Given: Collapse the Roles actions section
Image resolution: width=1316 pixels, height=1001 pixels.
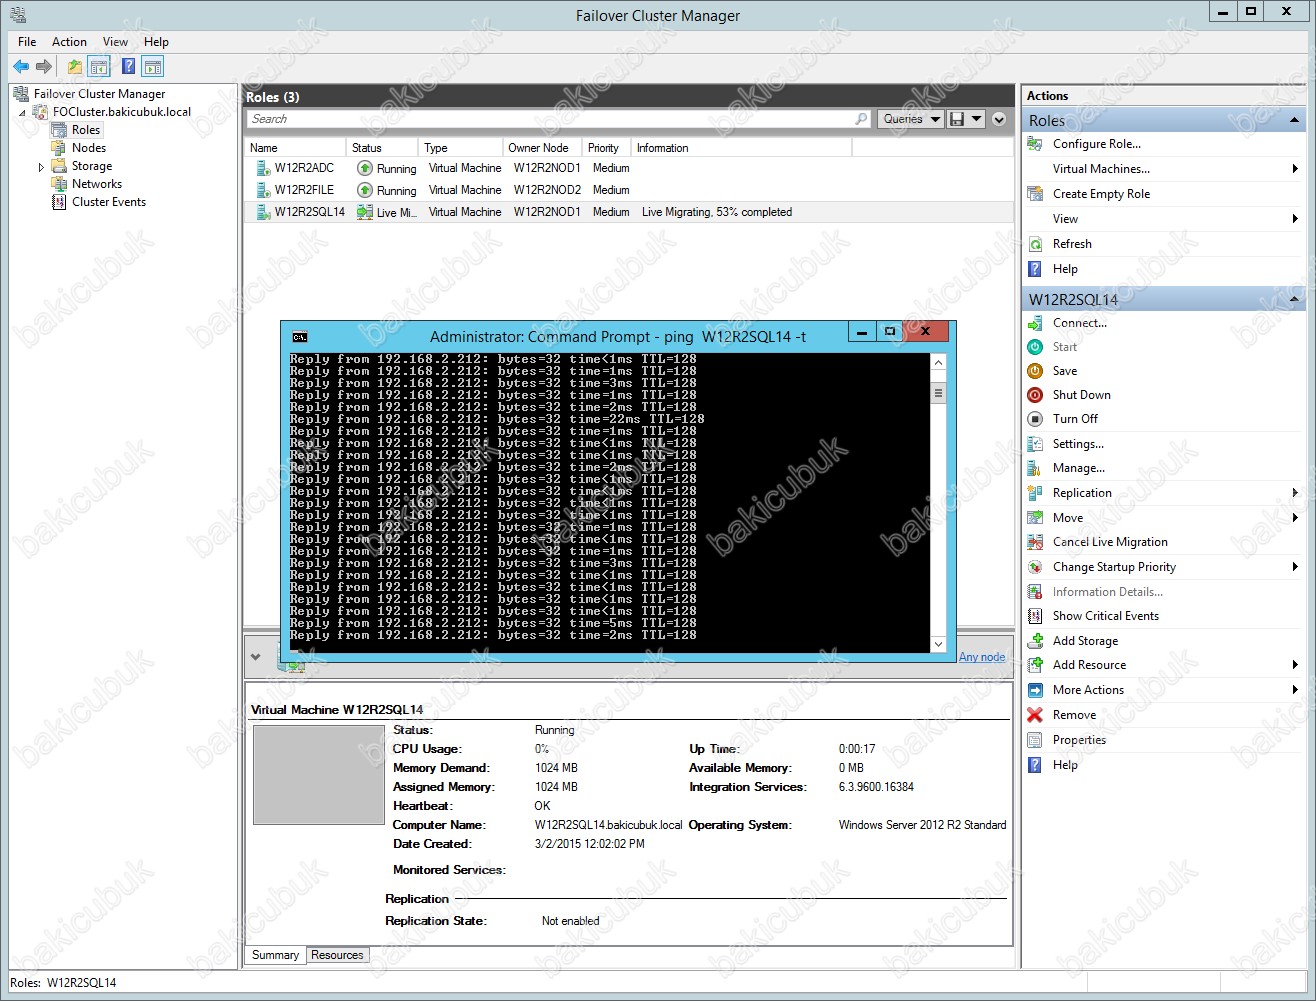Looking at the screenshot, I should tap(1295, 120).
